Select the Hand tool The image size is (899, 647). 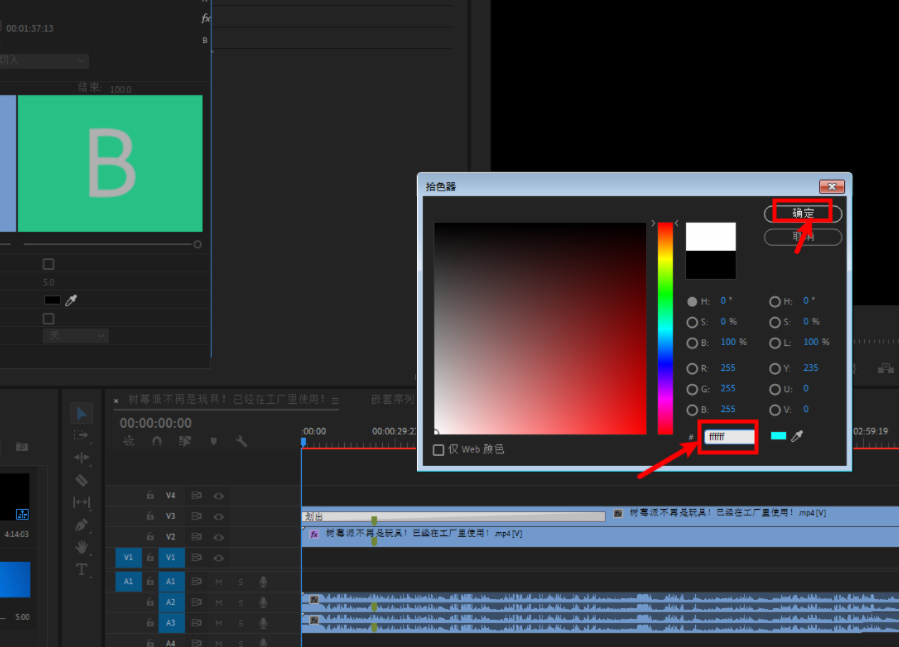[82, 547]
